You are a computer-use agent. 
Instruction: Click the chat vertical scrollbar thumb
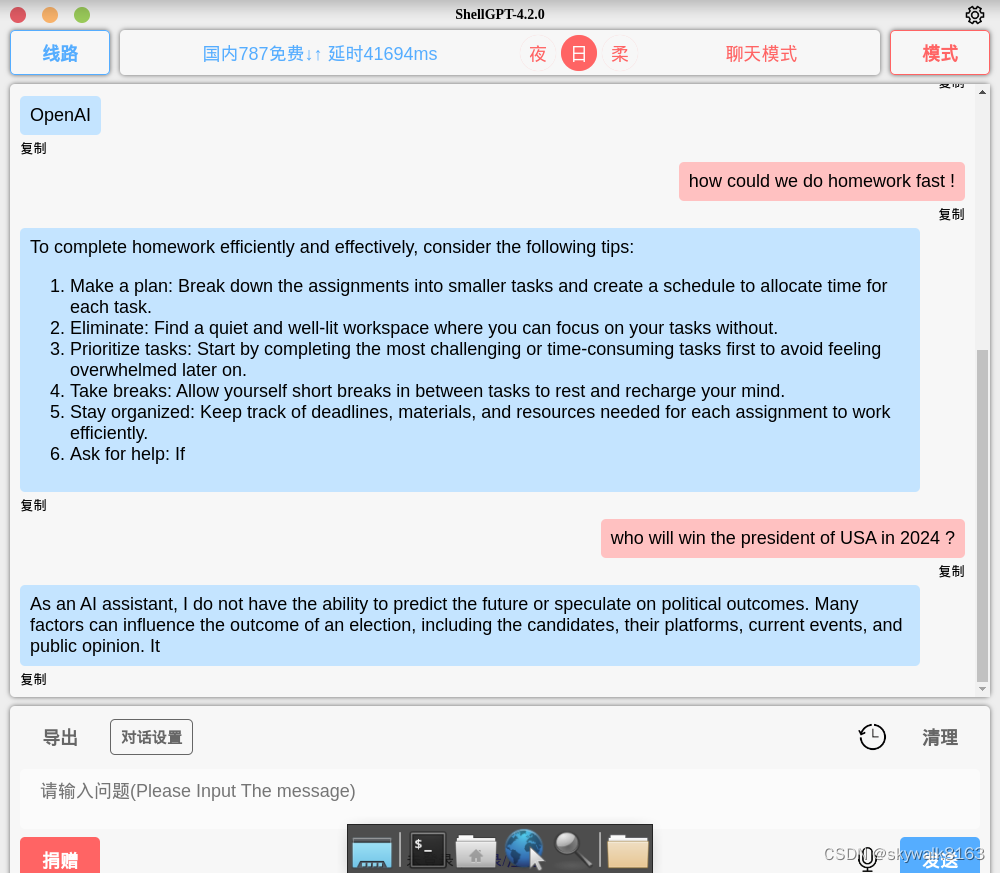(x=982, y=516)
